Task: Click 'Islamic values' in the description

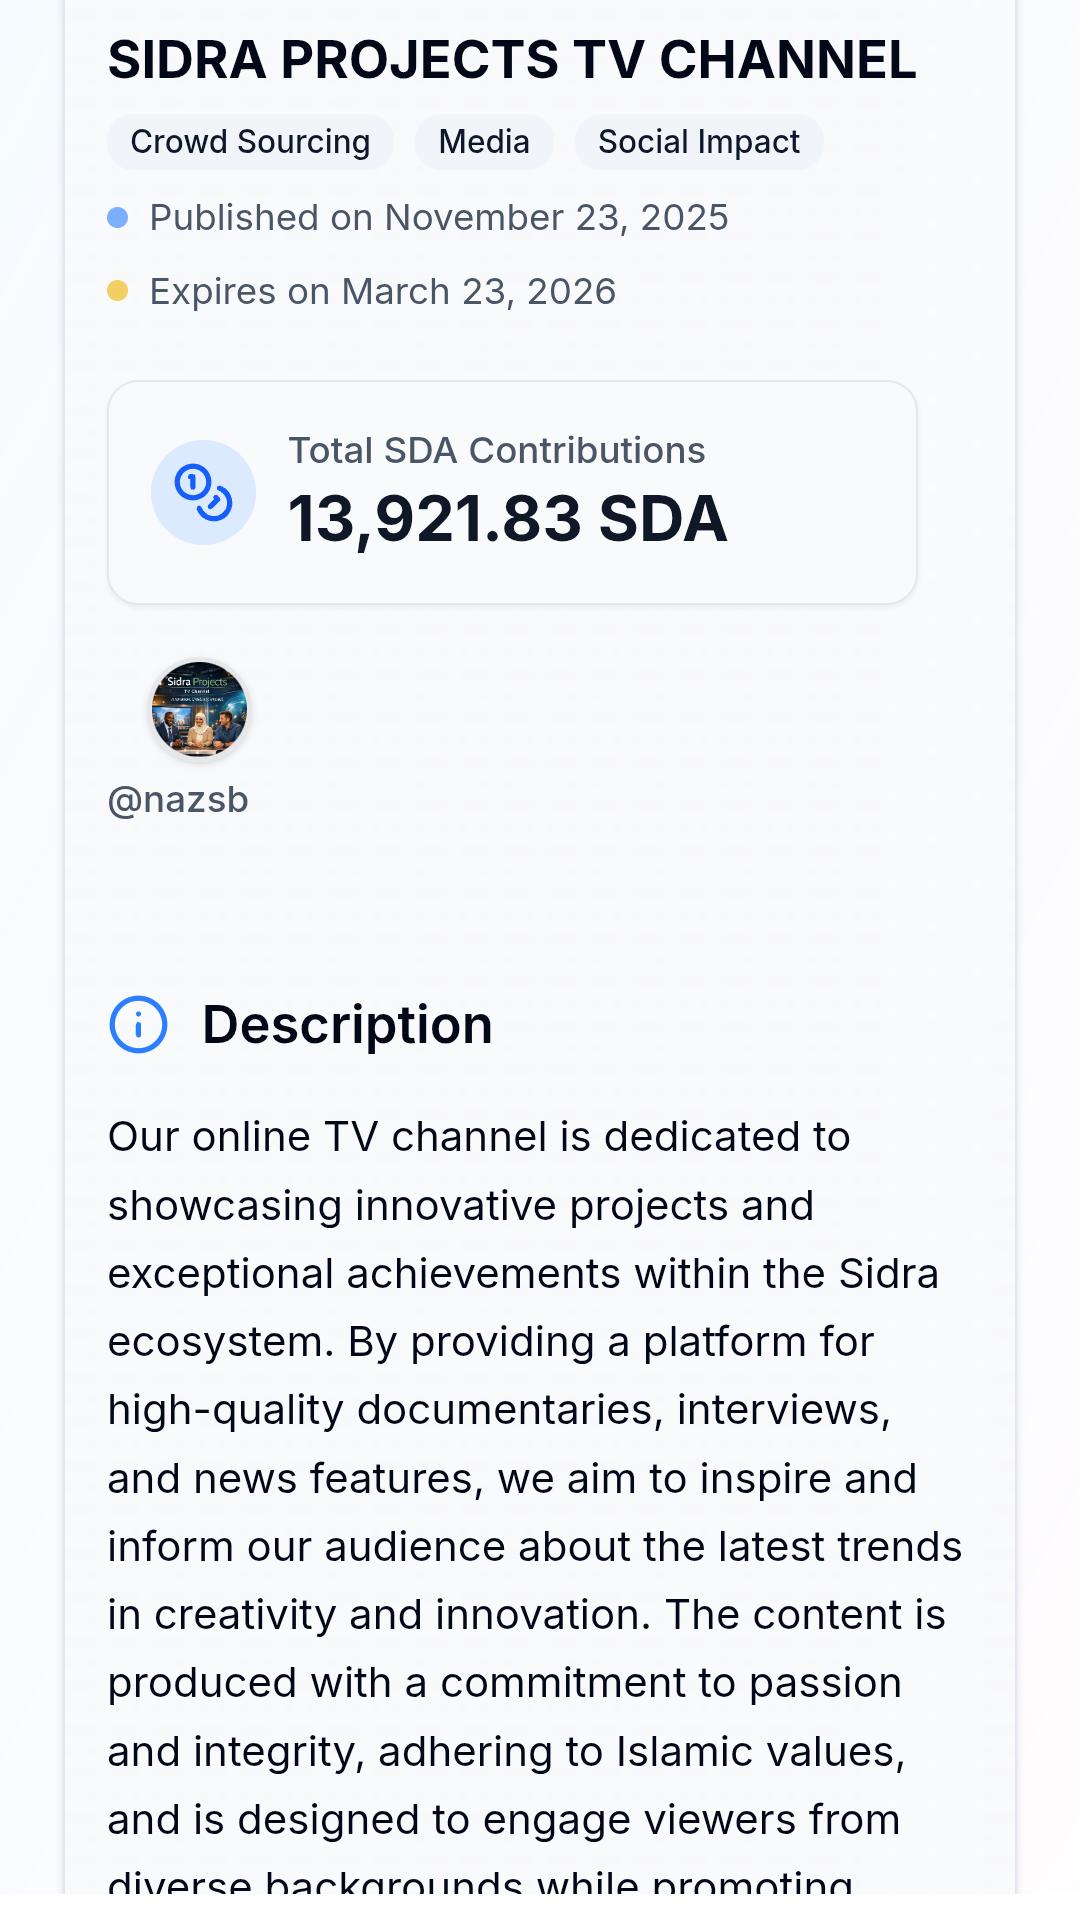Action: (760, 1752)
